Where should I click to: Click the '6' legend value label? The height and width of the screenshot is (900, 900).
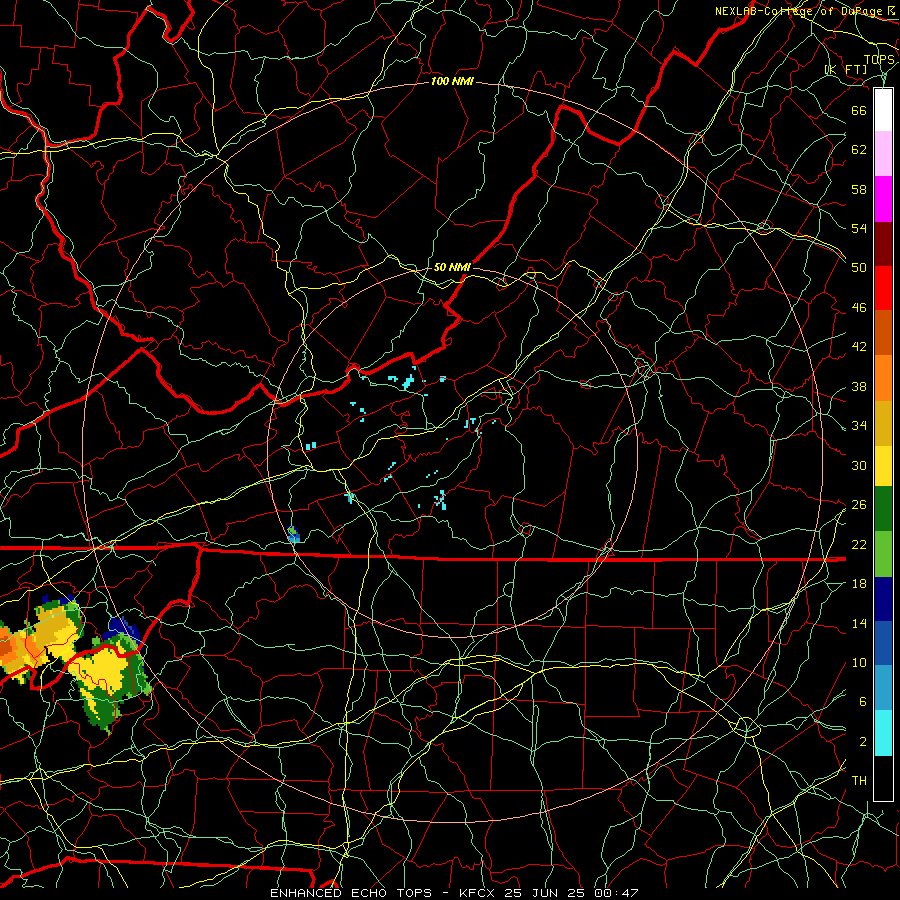863,701
